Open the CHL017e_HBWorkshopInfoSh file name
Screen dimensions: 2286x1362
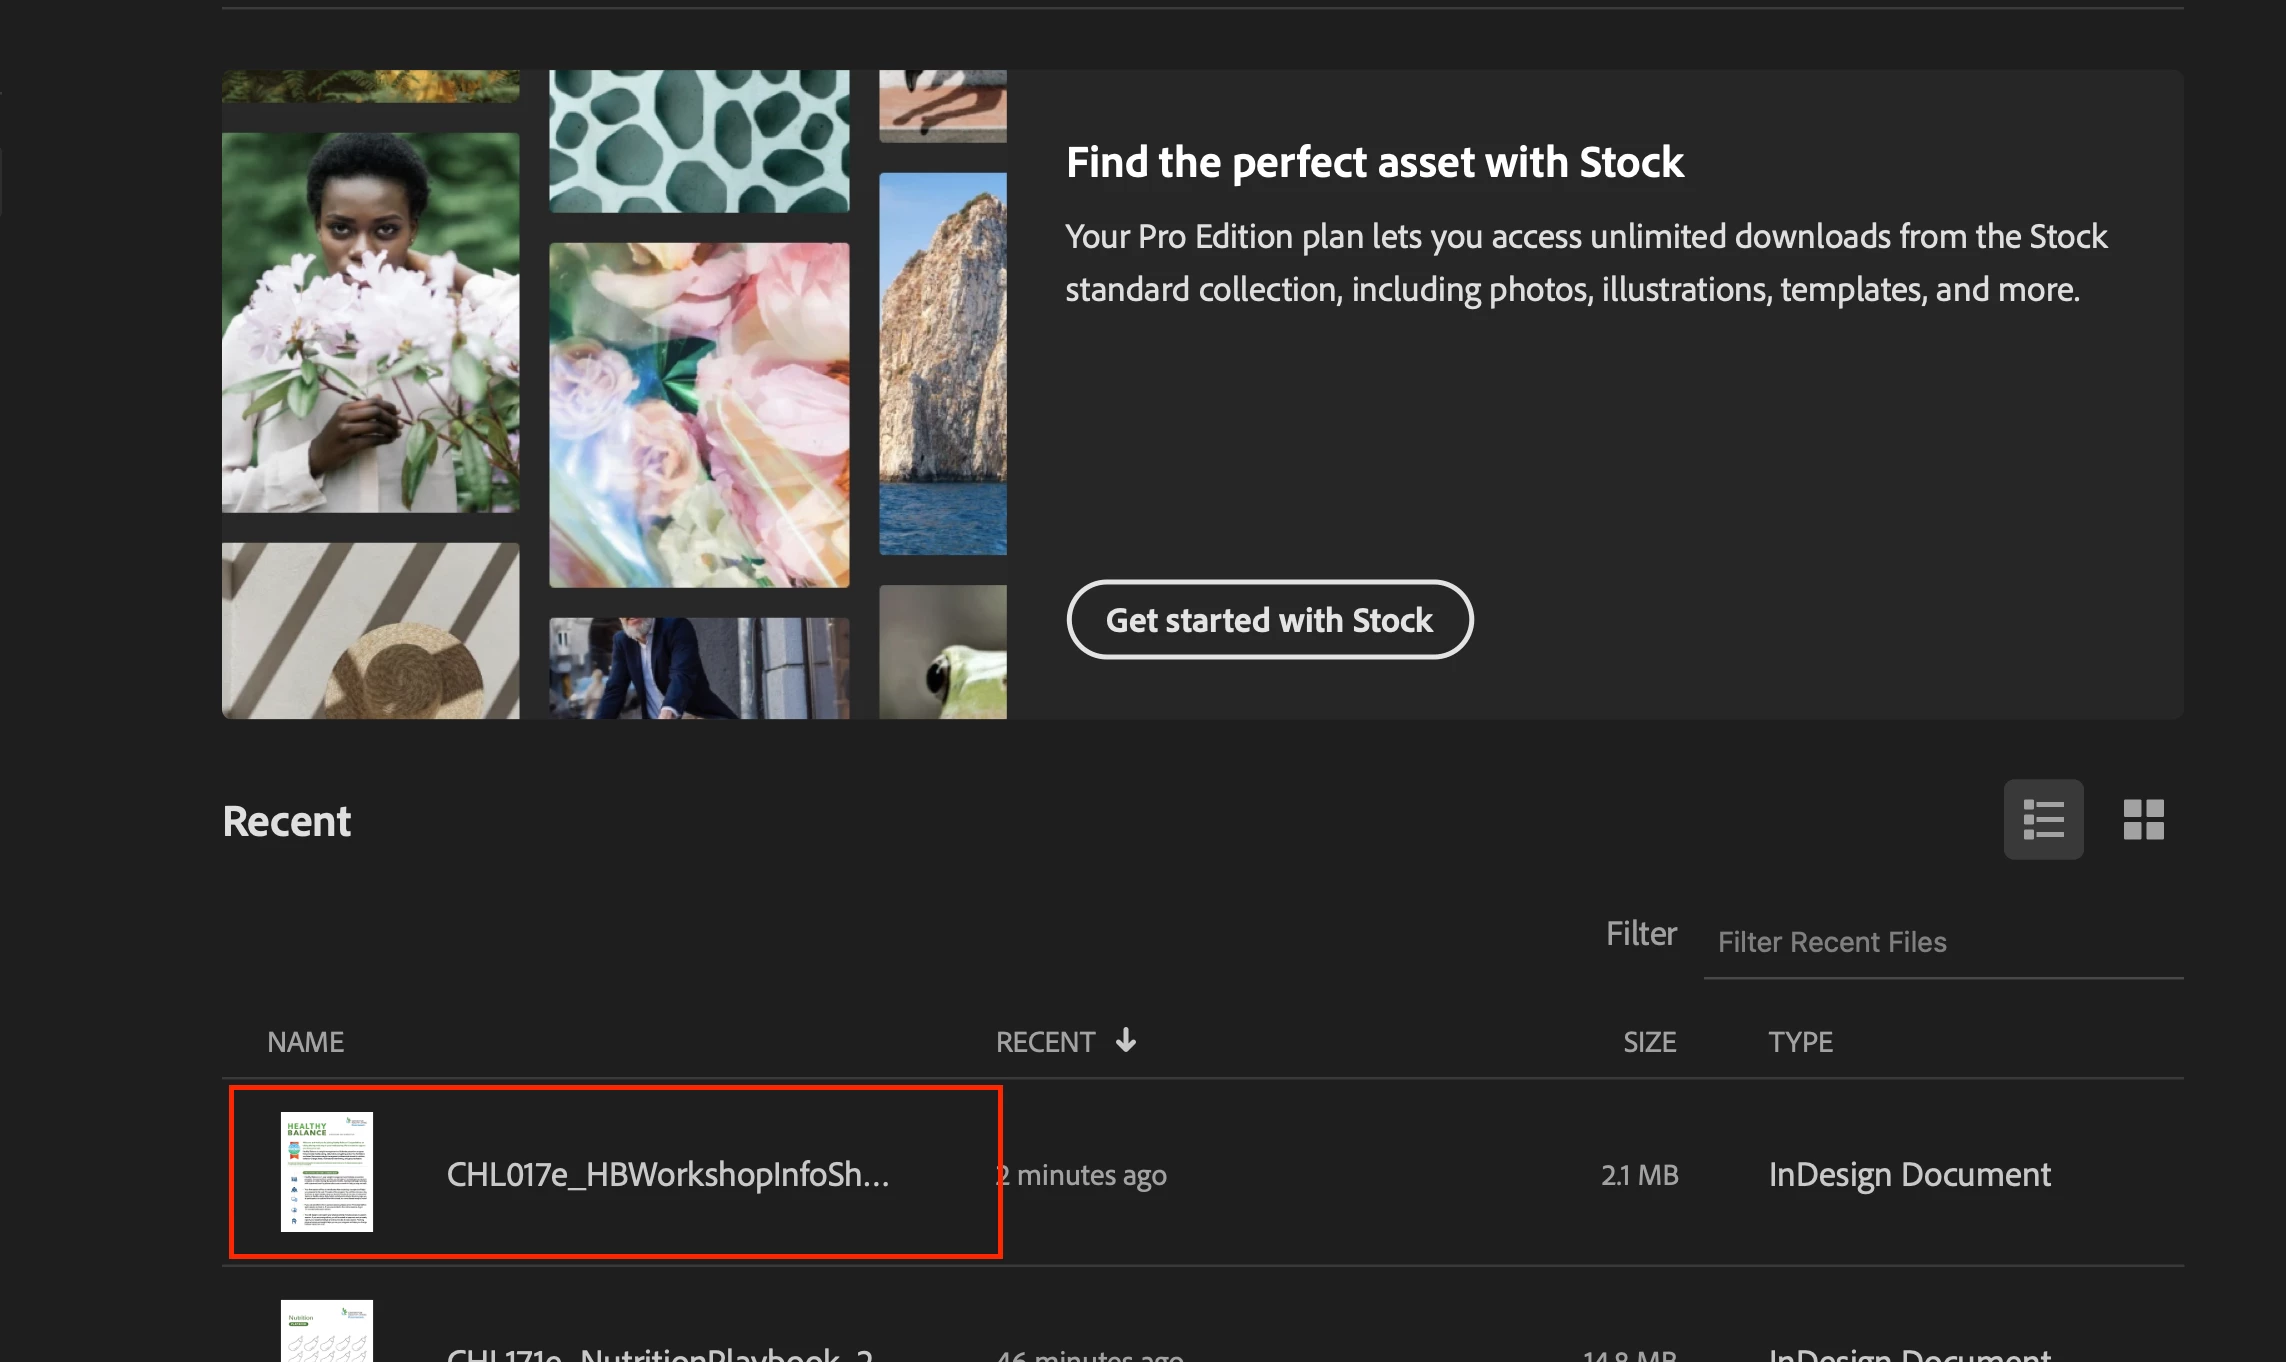click(667, 1174)
